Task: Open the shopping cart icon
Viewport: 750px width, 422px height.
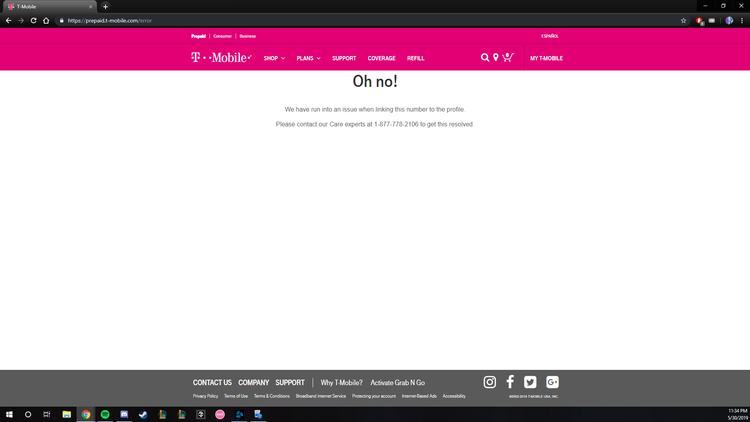Action: point(508,57)
